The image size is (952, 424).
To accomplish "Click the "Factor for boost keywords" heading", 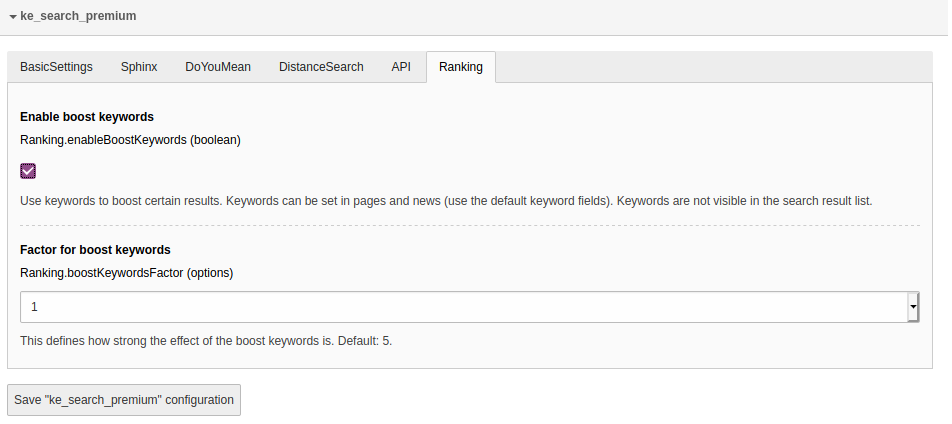I will 95,250.
